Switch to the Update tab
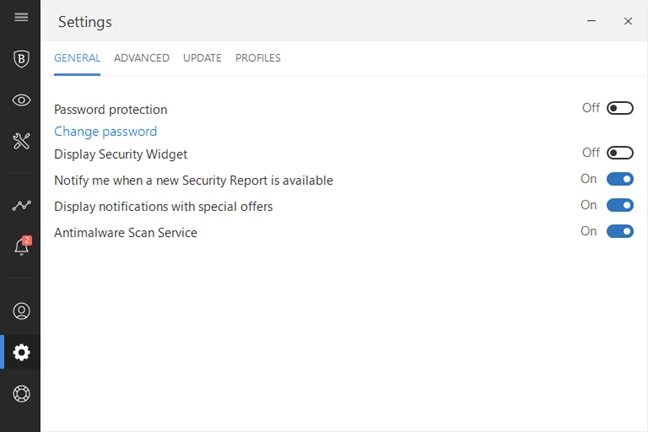The height and width of the screenshot is (432, 648). (x=202, y=58)
